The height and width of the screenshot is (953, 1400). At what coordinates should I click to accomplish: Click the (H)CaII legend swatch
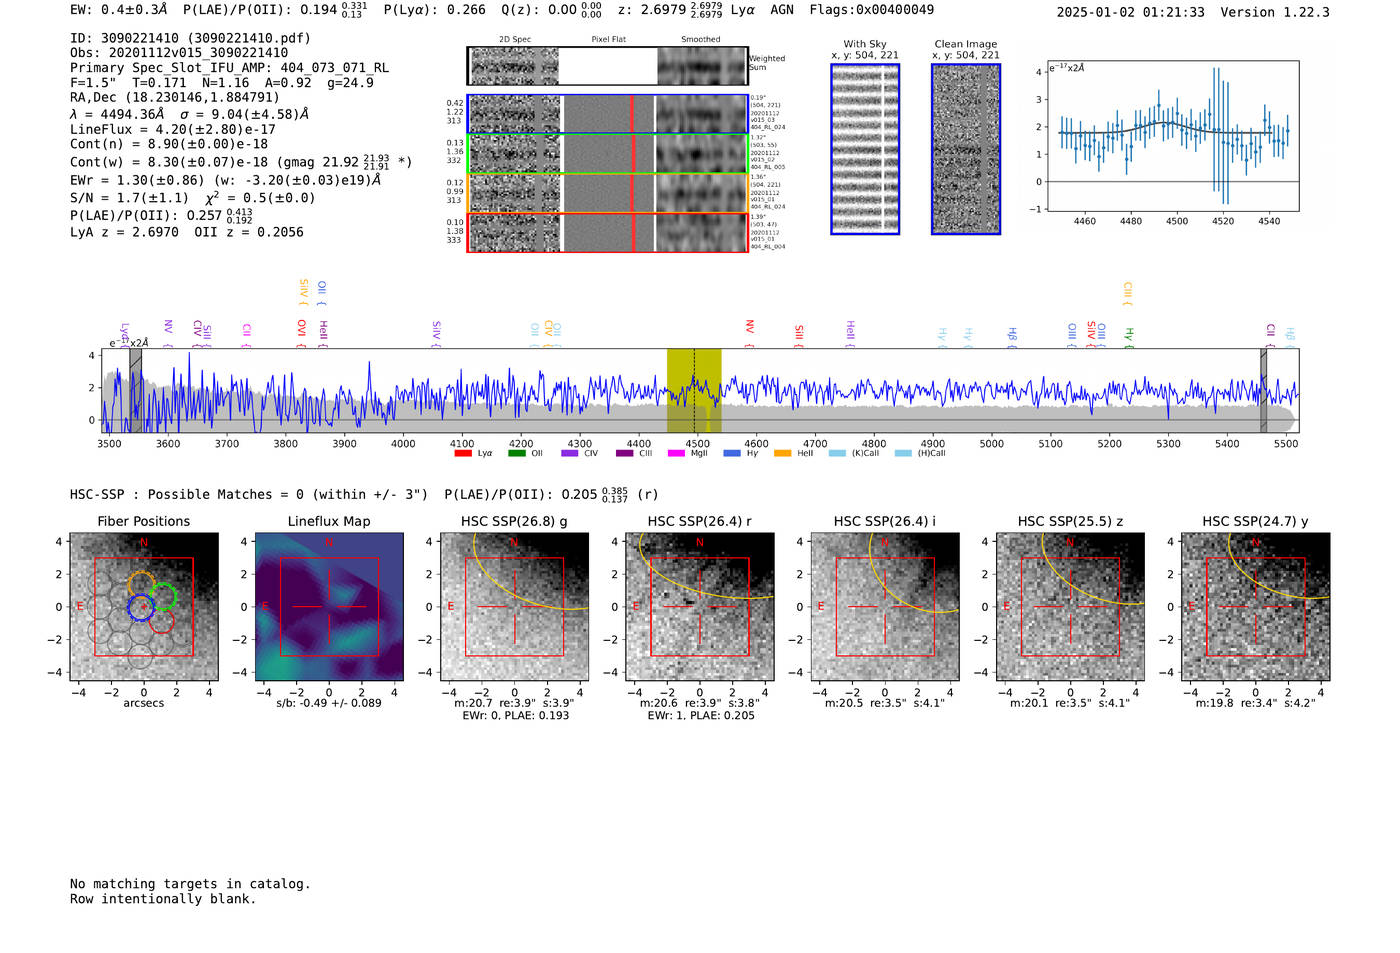pos(904,453)
